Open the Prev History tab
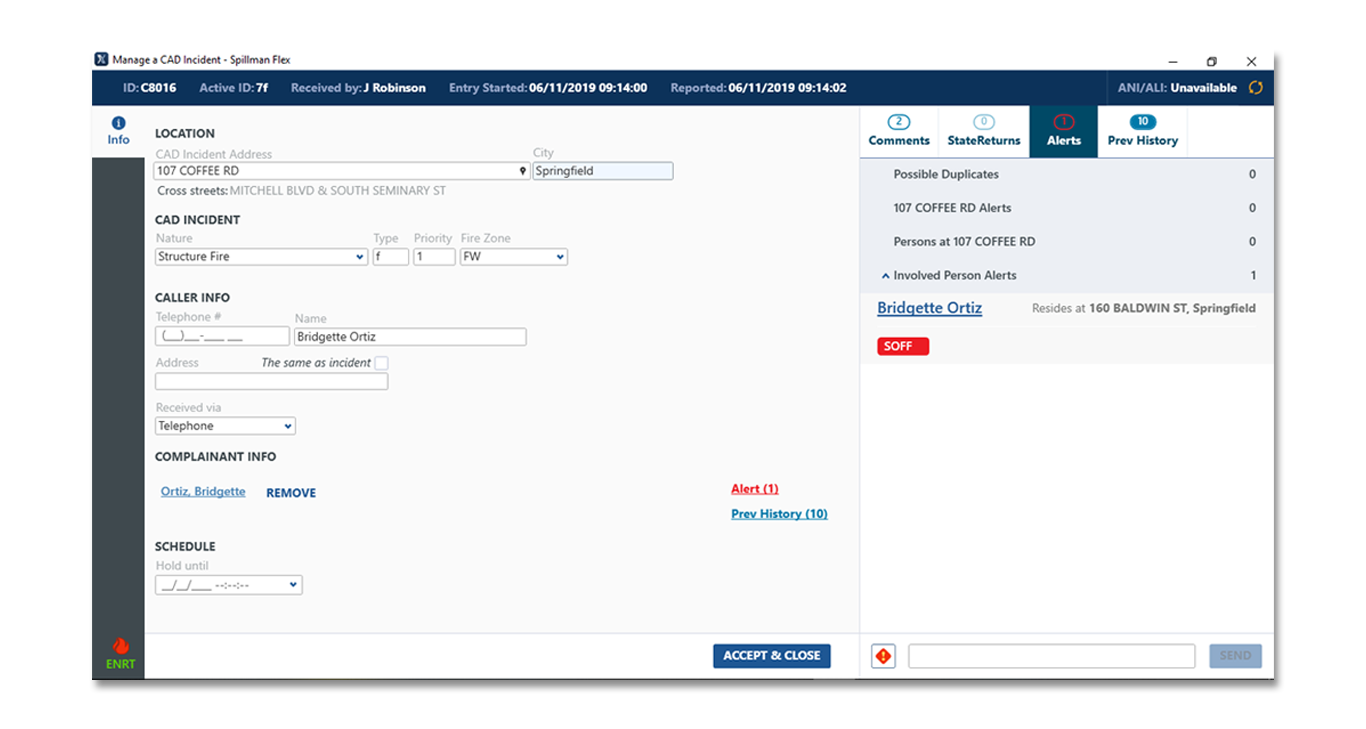Screen dimensions: 1366x729 [x=1142, y=132]
